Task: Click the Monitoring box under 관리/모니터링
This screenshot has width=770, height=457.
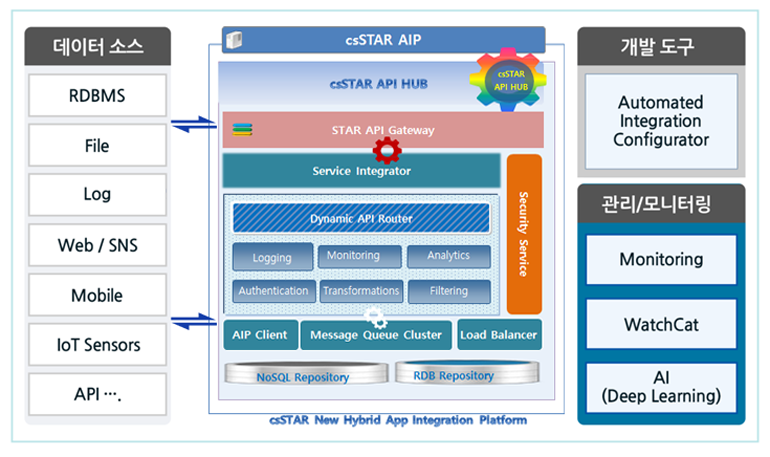Action: click(661, 259)
